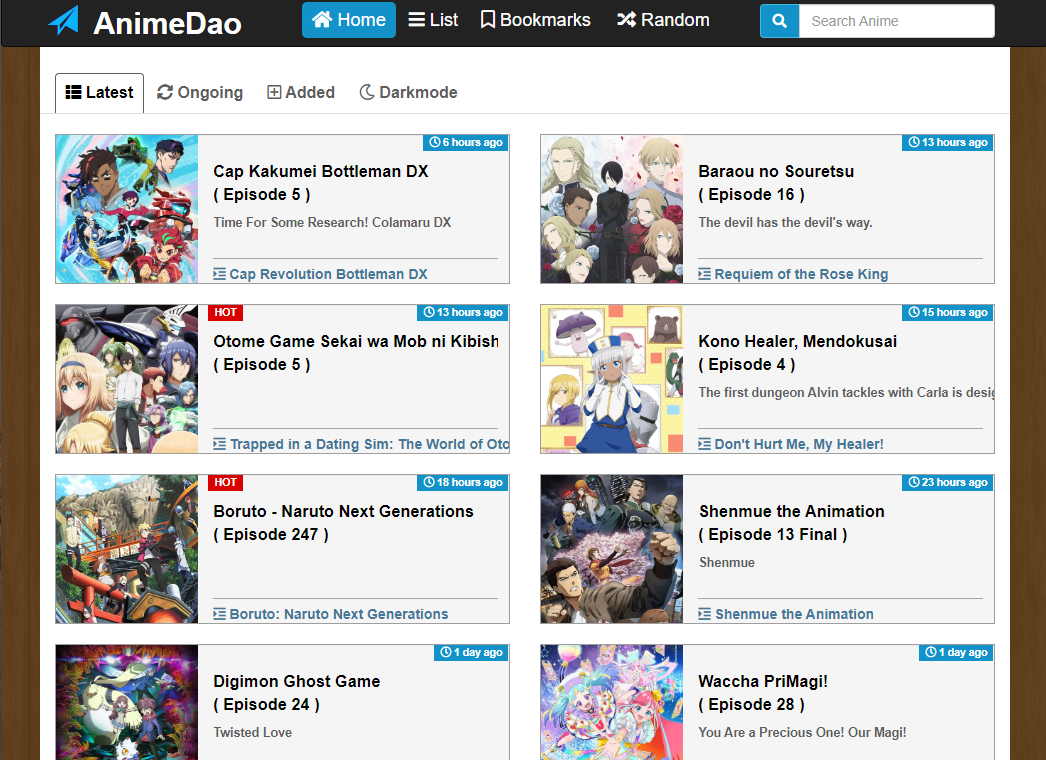Open Shenmue the Animation thumbnail image
Screen dimensions: 1046x760
click(612, 549)
